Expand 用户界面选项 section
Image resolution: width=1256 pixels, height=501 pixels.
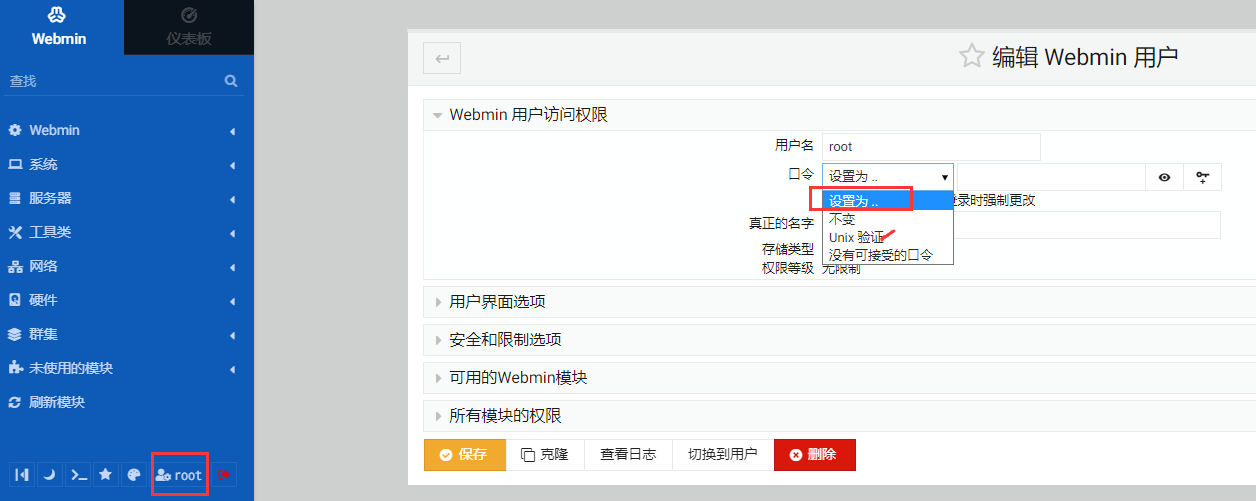point(840,301)
